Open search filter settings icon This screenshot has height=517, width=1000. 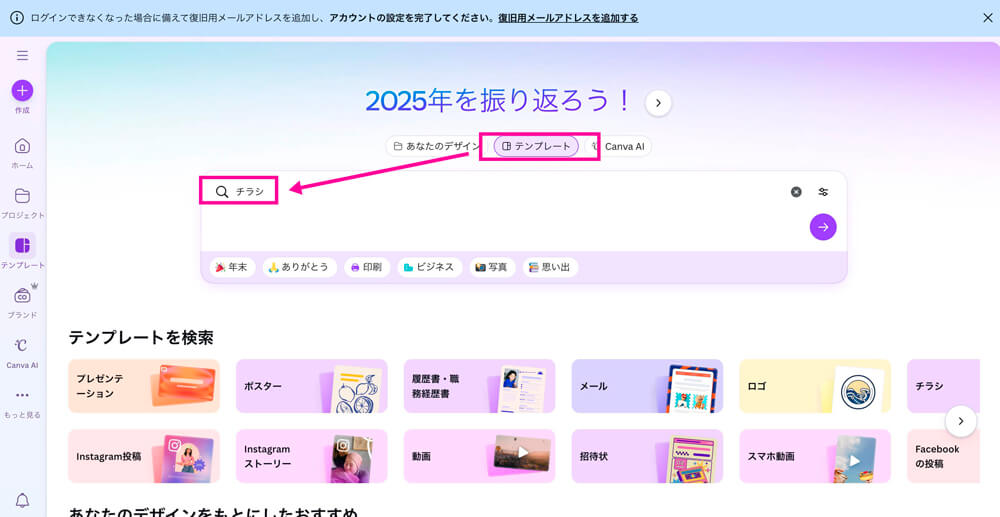click(x=823, y=192)
